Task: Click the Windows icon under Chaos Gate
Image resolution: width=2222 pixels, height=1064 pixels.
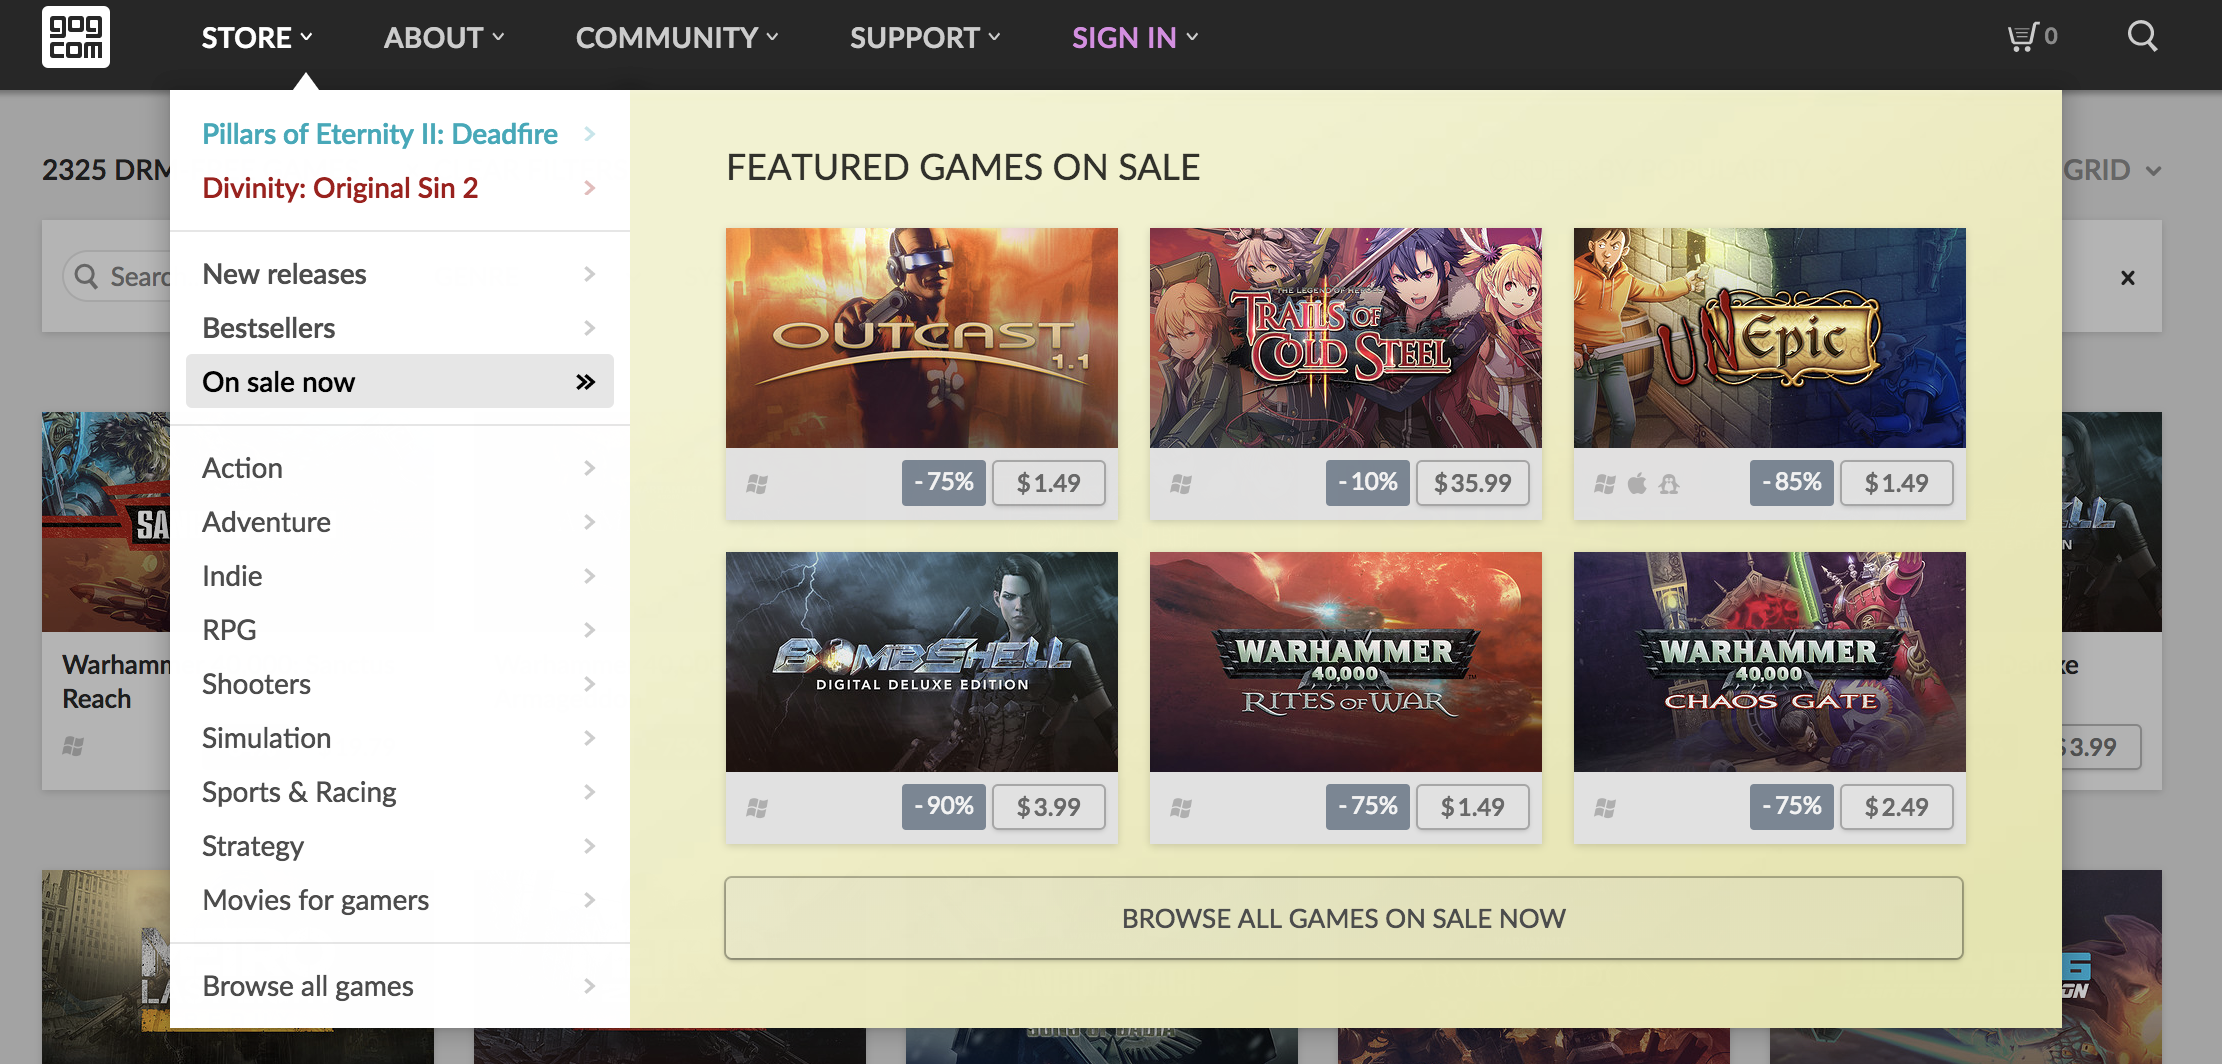Action: point(1605,808)
